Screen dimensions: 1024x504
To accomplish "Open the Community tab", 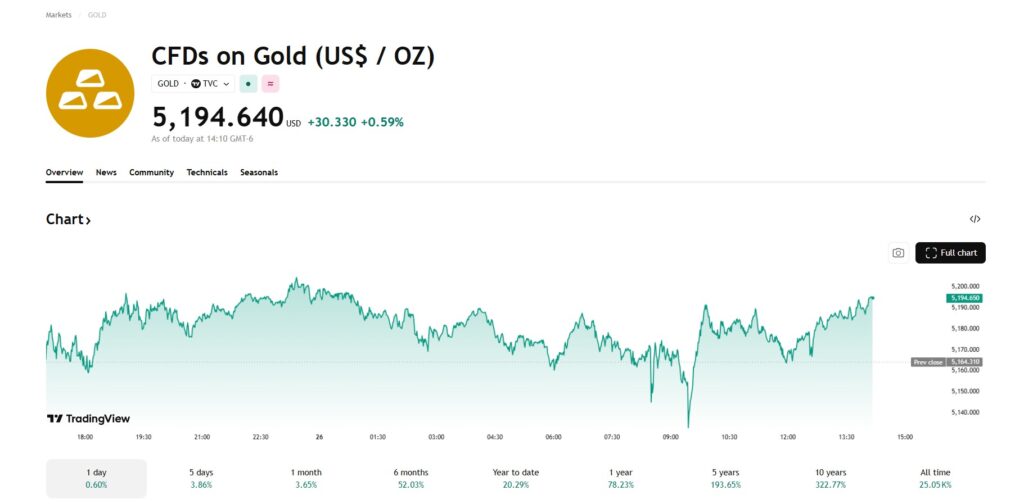I will 151,172.
